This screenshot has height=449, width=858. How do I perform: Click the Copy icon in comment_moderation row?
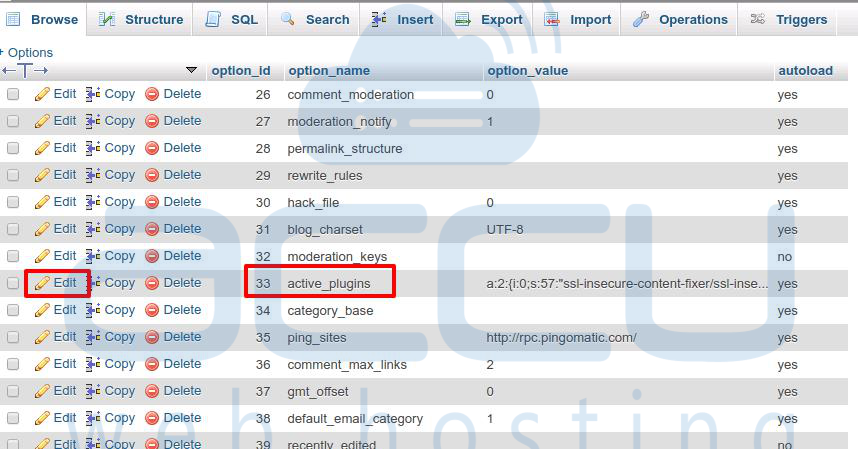(93, 94)
